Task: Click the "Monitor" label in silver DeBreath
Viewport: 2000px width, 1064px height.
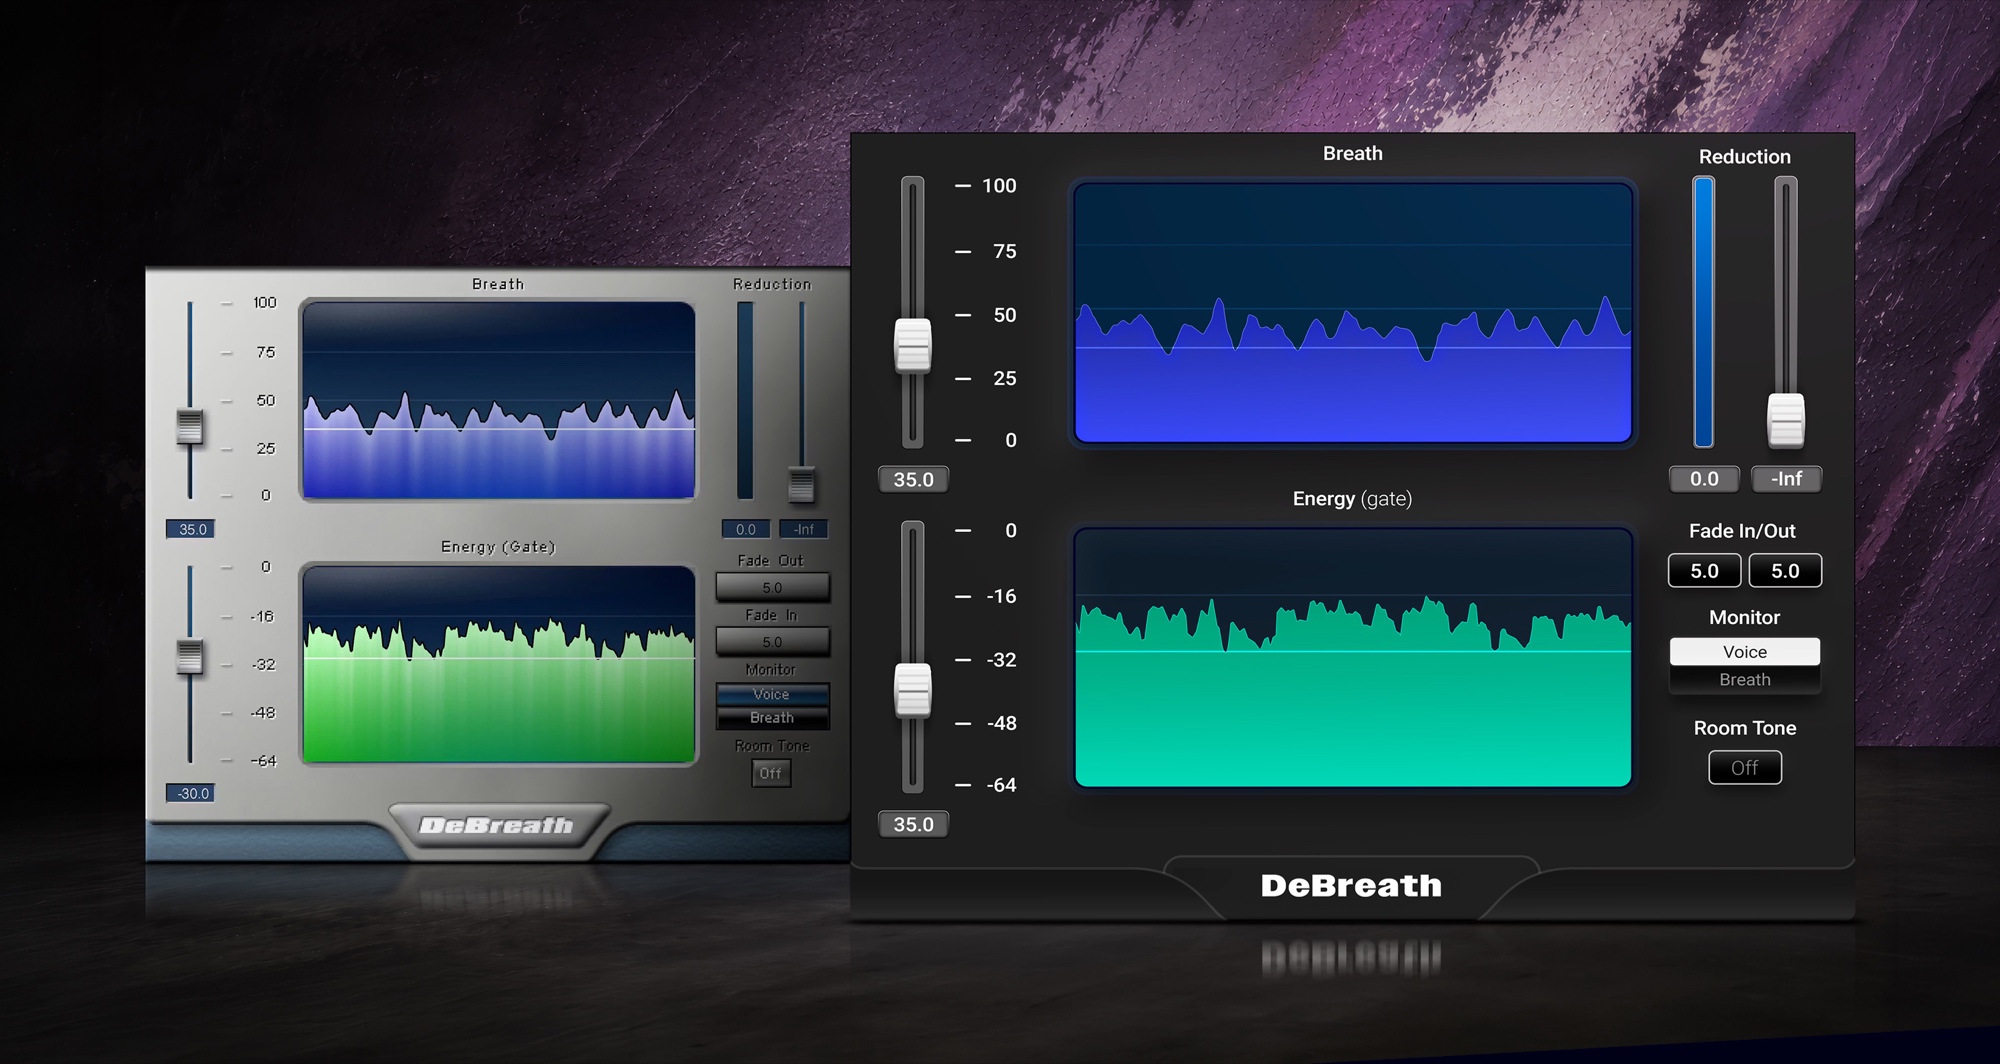Action: (771, 670)
